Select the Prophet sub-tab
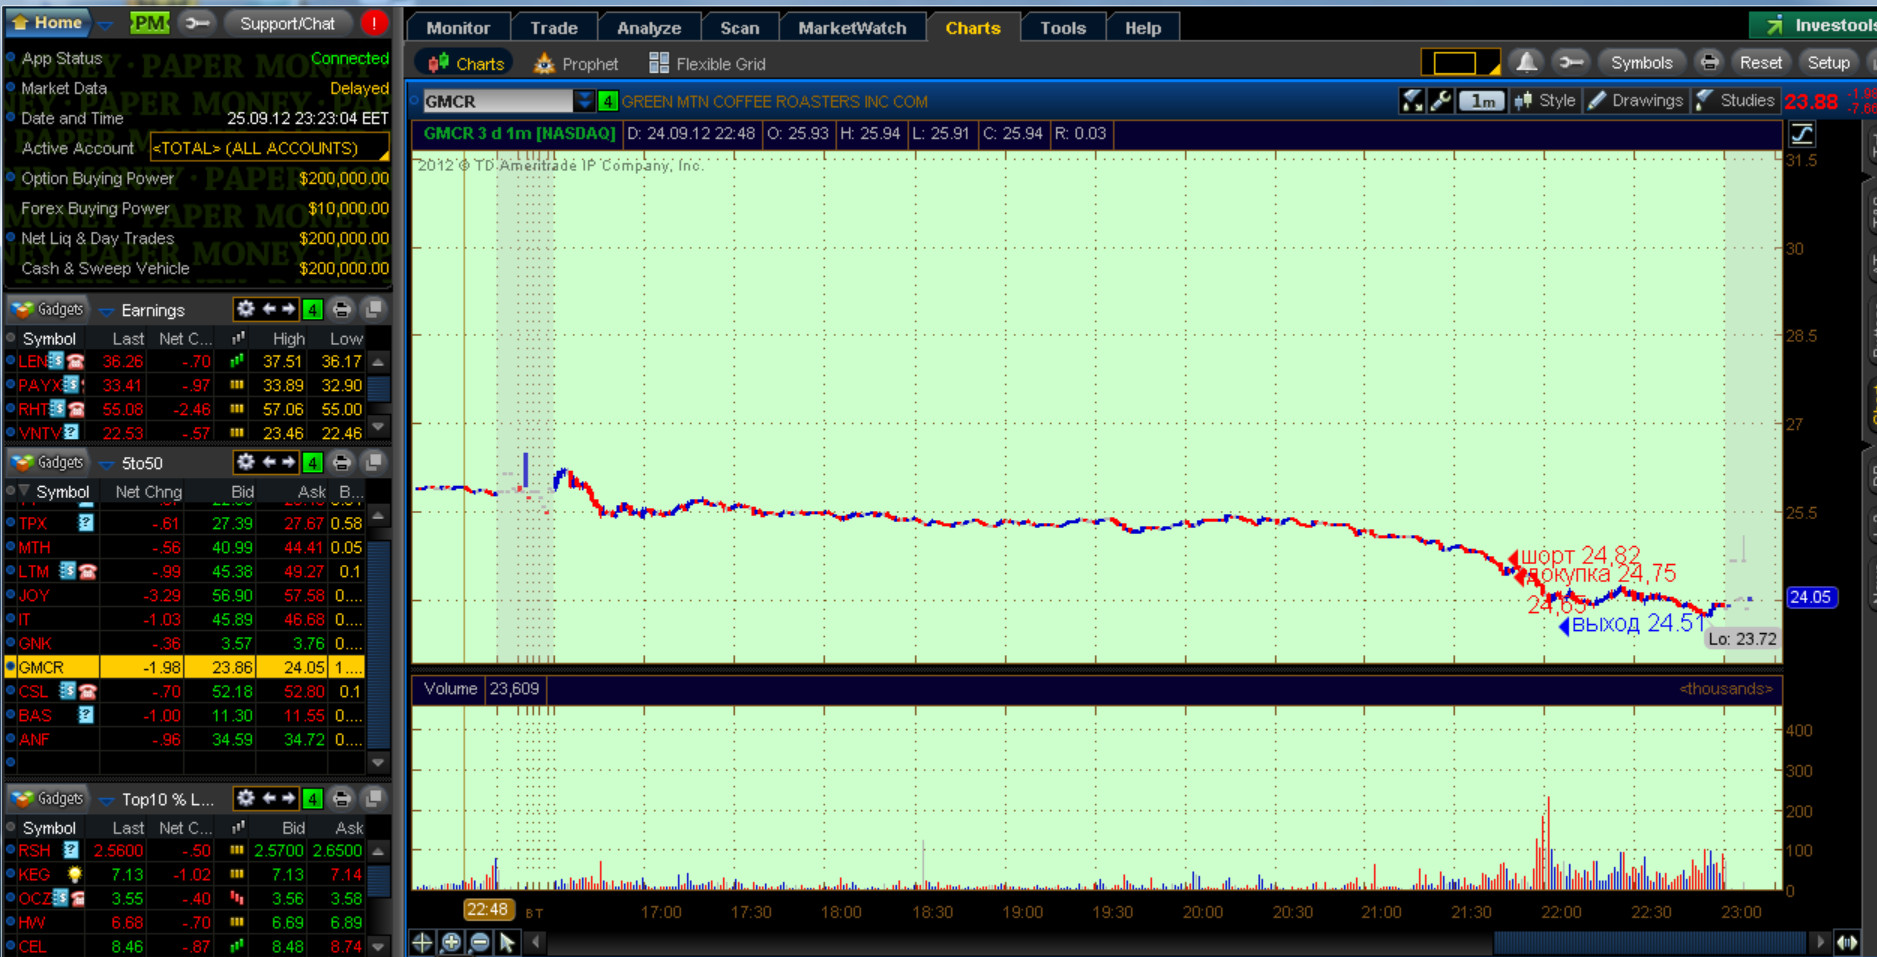Image resolution: width=1877 pixels, height=957 pixels. (576, 64)
